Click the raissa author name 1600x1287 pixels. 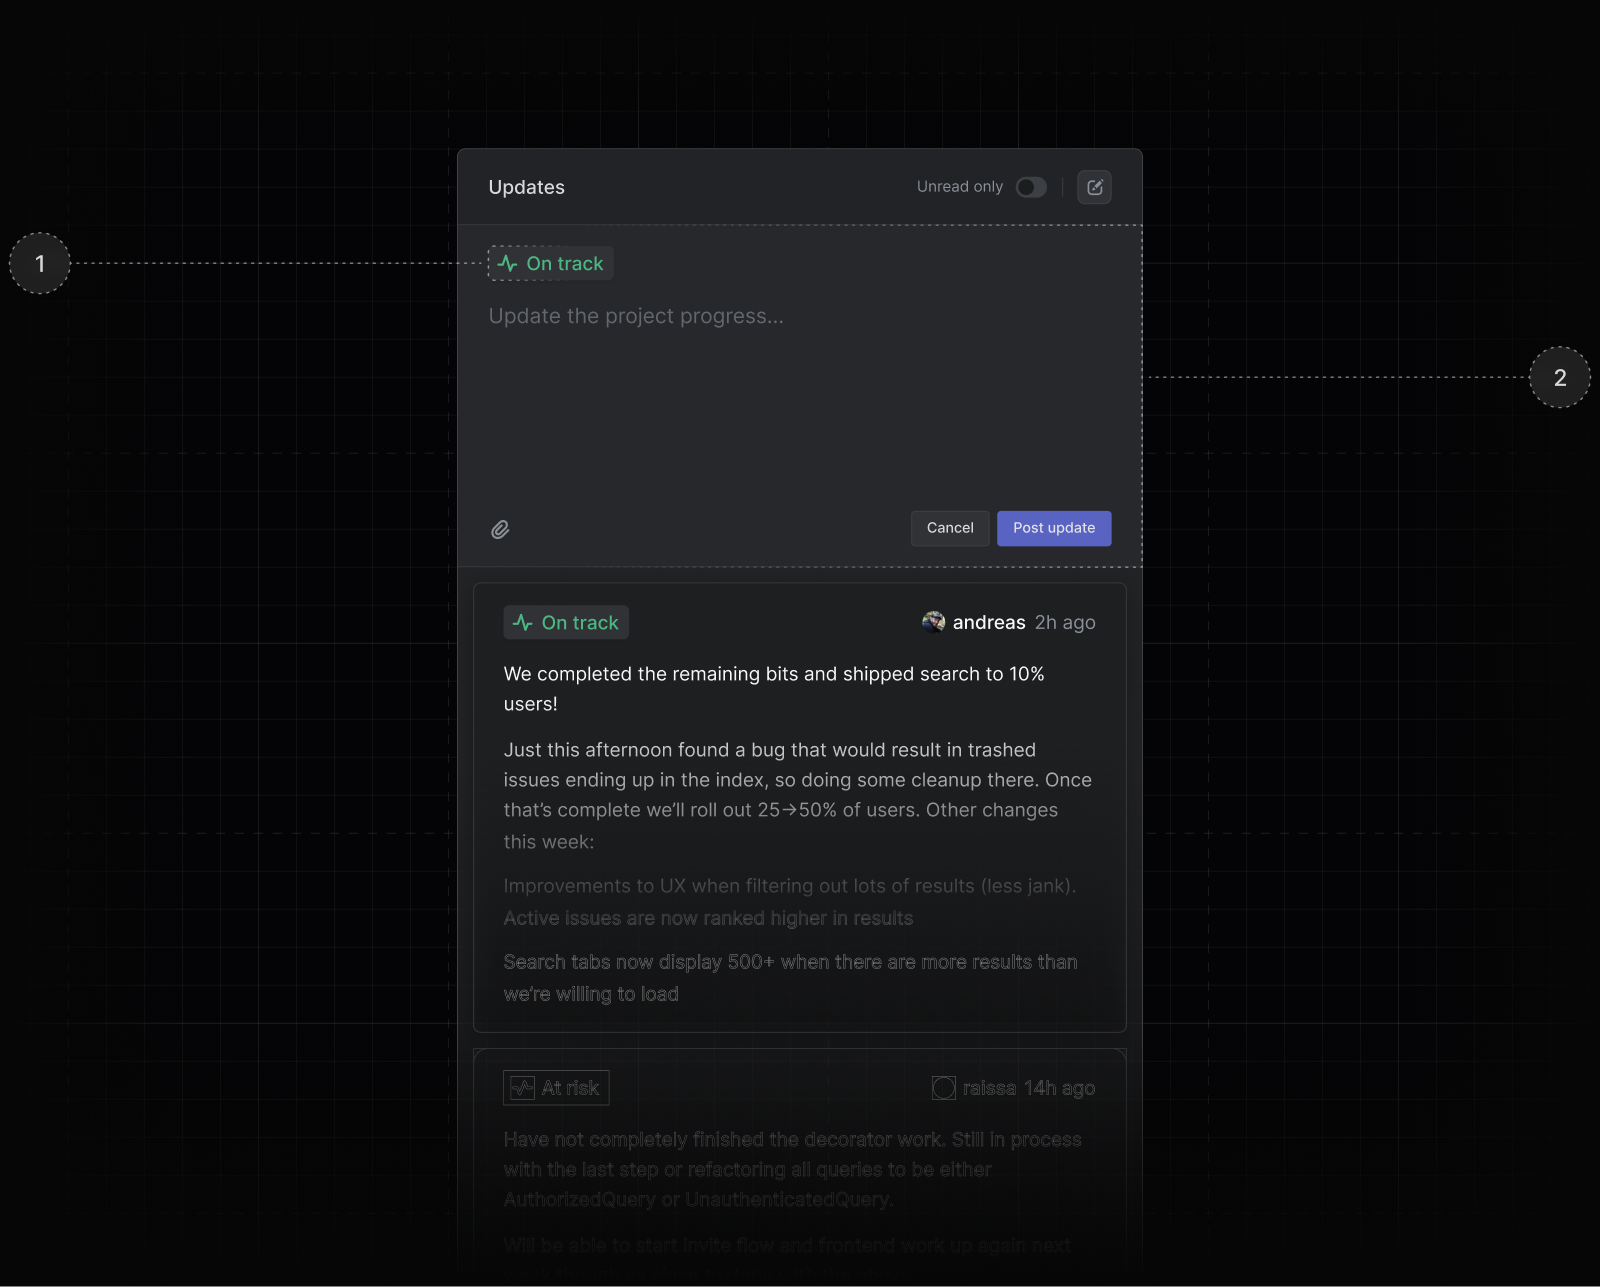[x=989, y=1088]
